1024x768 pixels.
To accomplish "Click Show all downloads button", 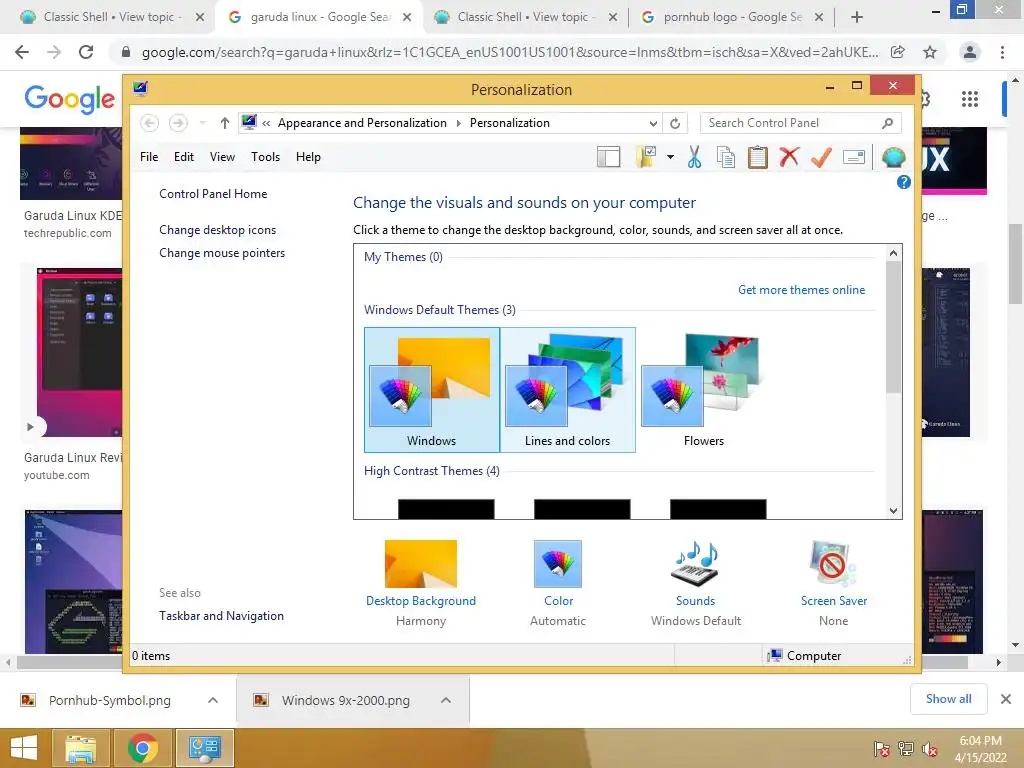I will (x=948, y=699).
